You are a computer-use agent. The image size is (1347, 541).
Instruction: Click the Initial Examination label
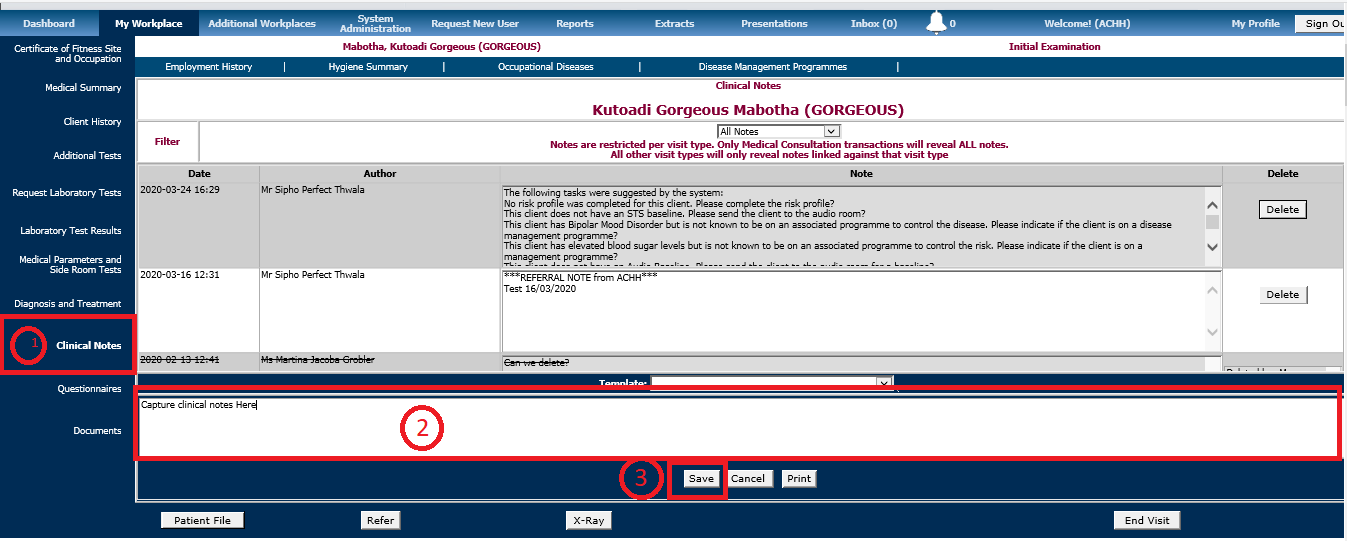point(1054,47)
